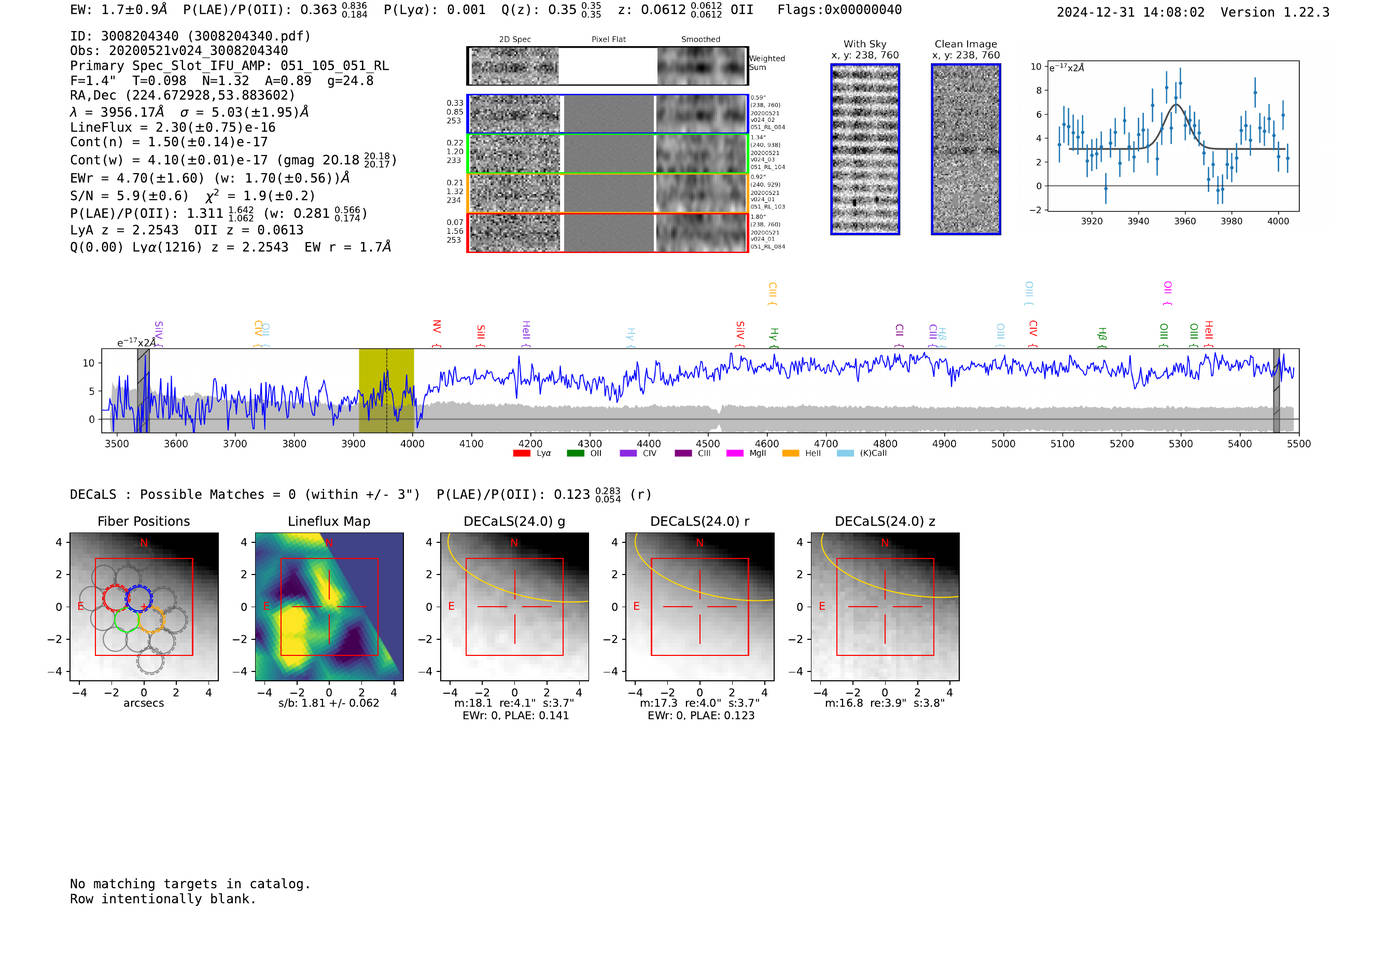Click 'Row intentionally blank.' text
The image size is (1400, 953).
tap(163, 899)
